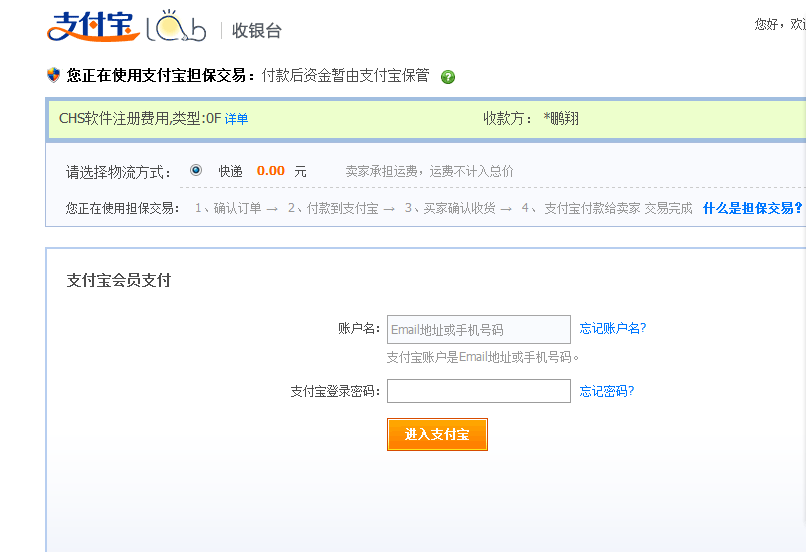806x552 pixels.
Task: Focus the 账户名 email or phone field
Action: 479,329
